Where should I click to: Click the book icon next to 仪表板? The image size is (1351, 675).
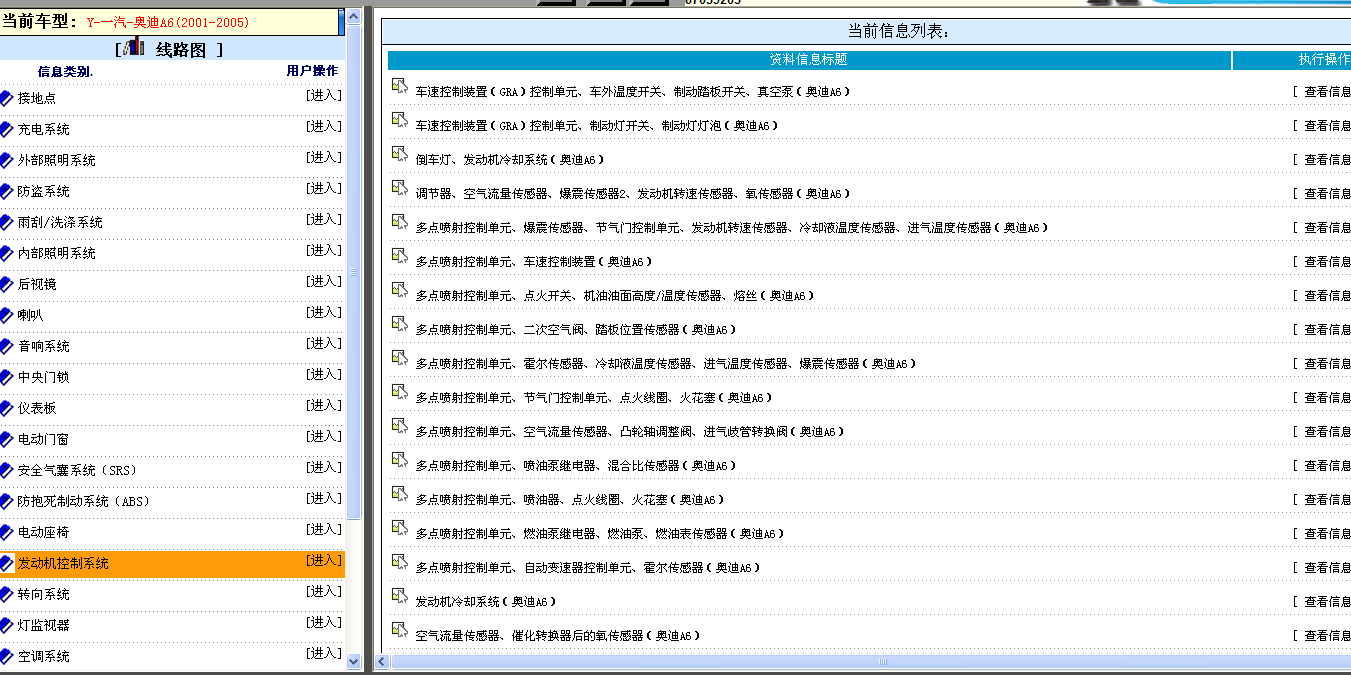coord(7,408)
